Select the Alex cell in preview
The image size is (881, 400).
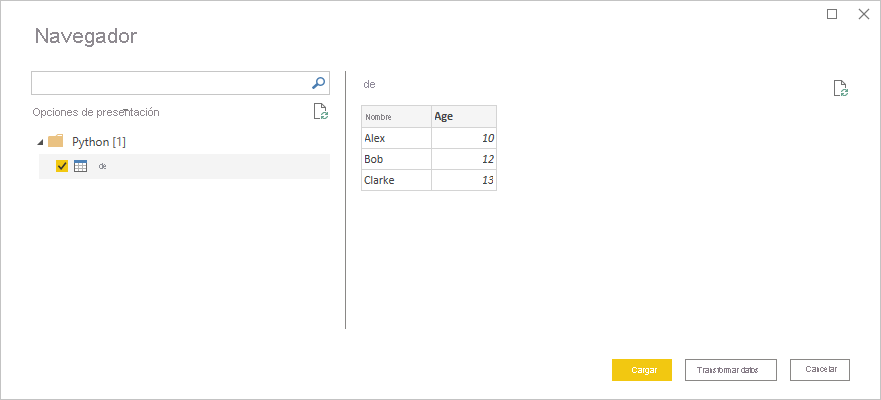point(396,138)
